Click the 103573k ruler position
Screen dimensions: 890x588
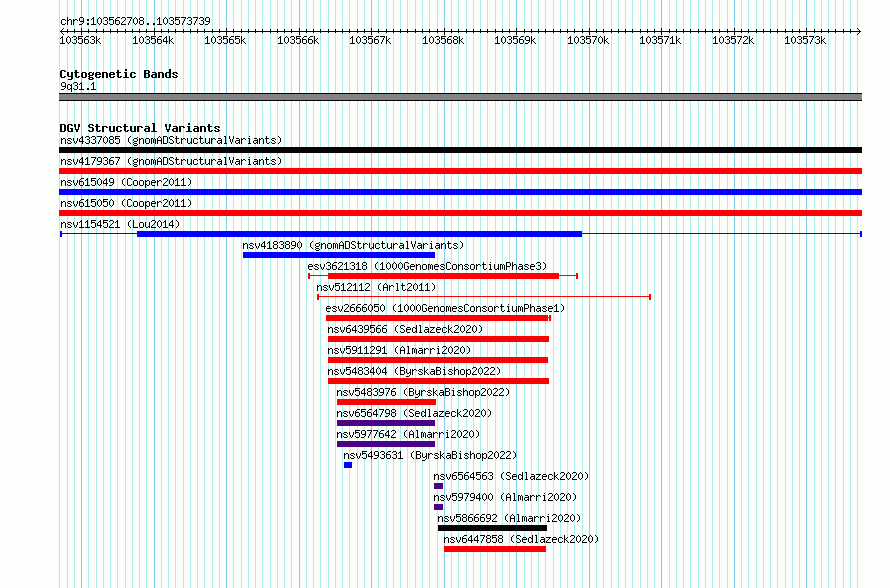(805, 40)
